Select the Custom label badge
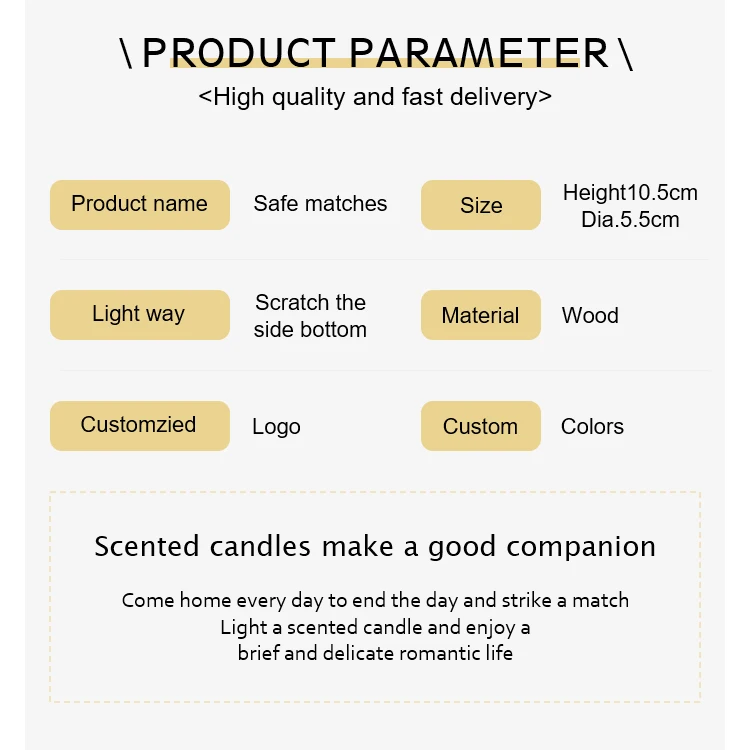The width and height of the screenshot is (750, 750). (x=481, y=426)
